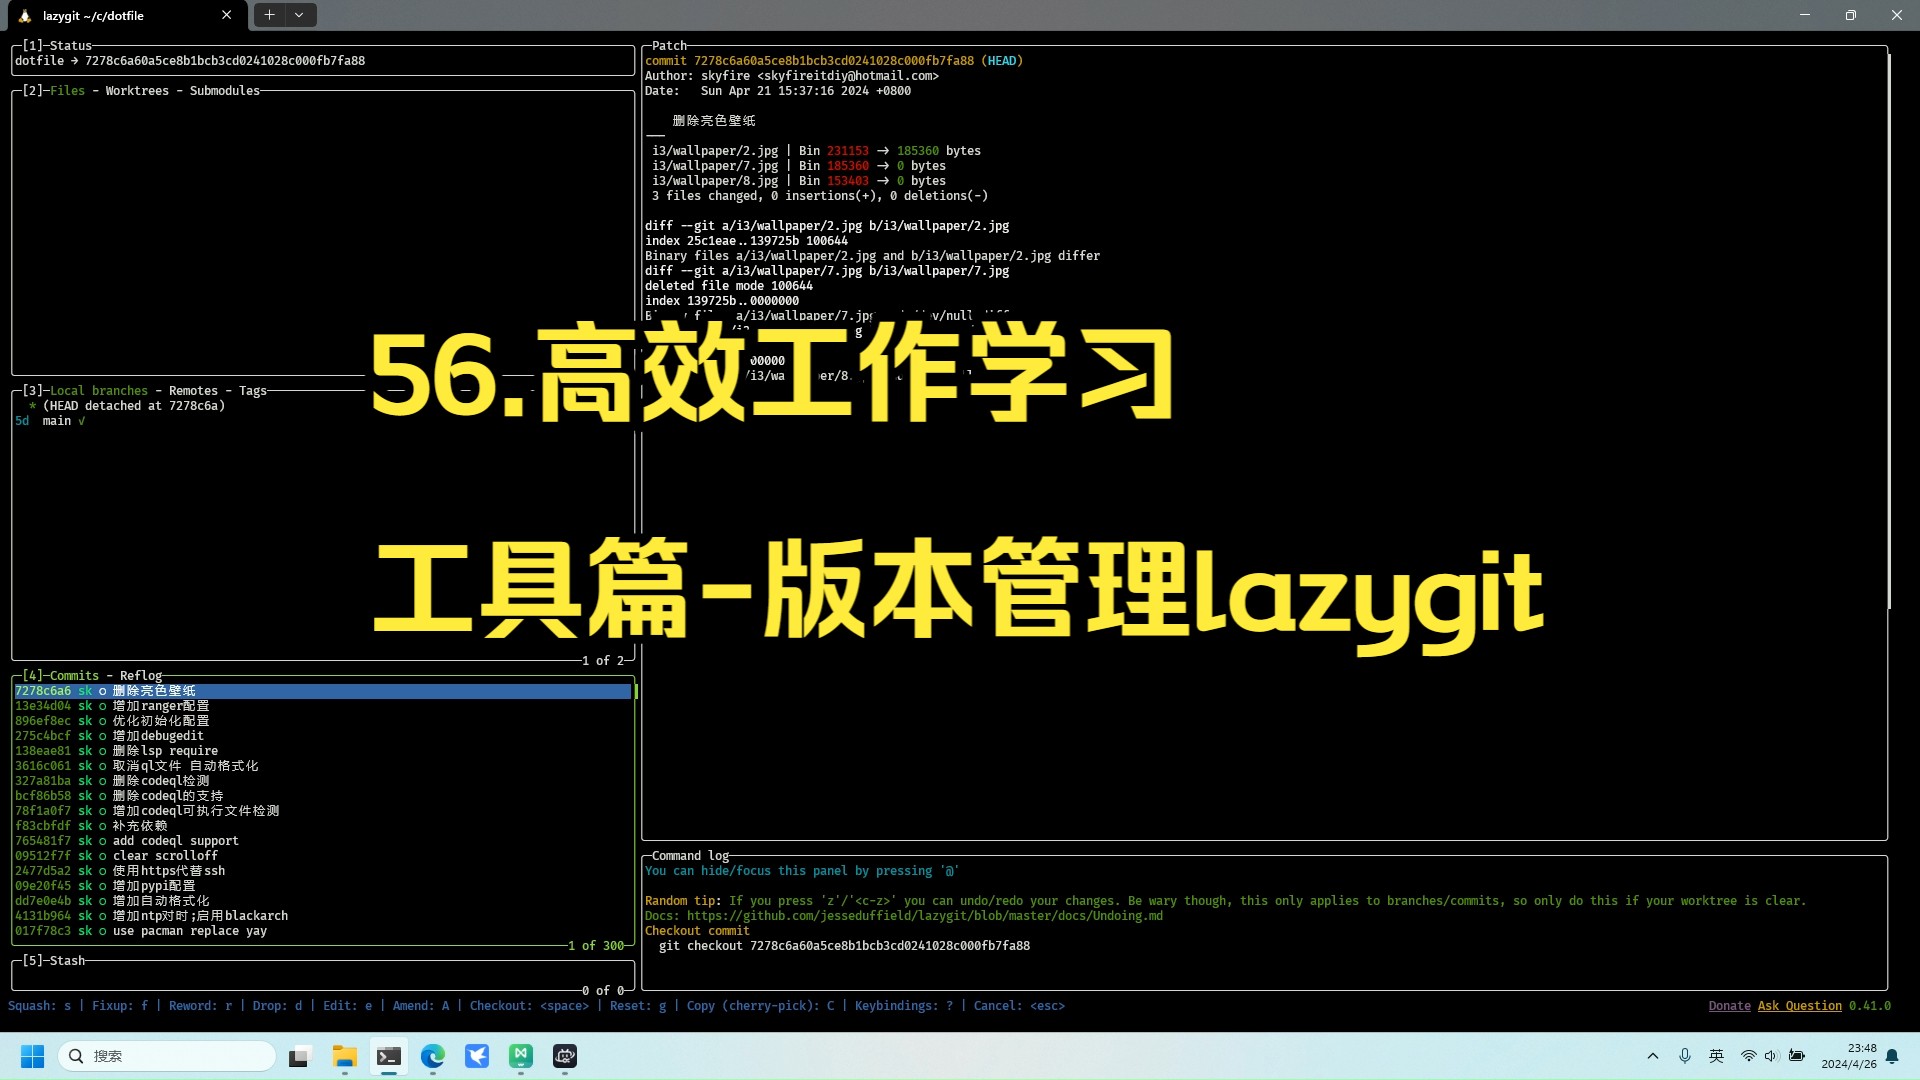Screen dimensions: 1920x1080
Task: Select commit 7278c6a6 删除亮色壁纸
Action: click(x=323, y=691)
